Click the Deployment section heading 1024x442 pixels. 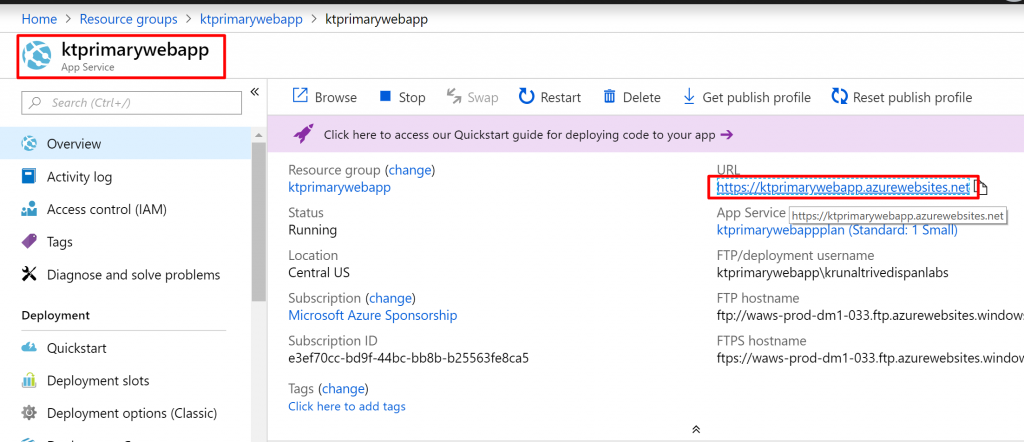point(56,315)
